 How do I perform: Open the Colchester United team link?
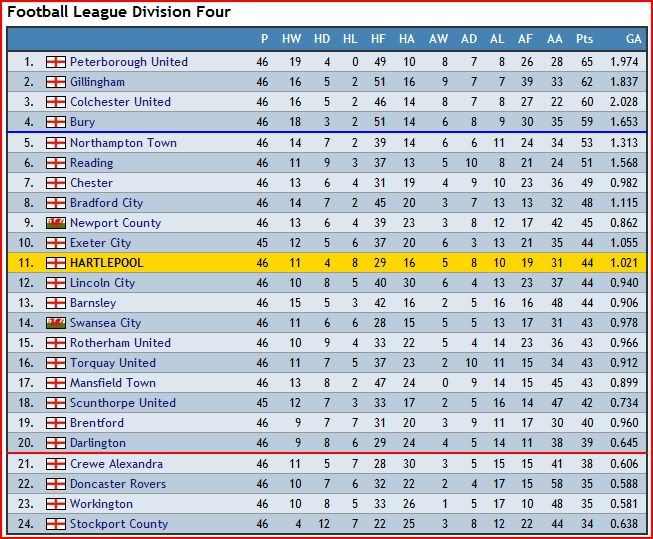click(120, 102)
